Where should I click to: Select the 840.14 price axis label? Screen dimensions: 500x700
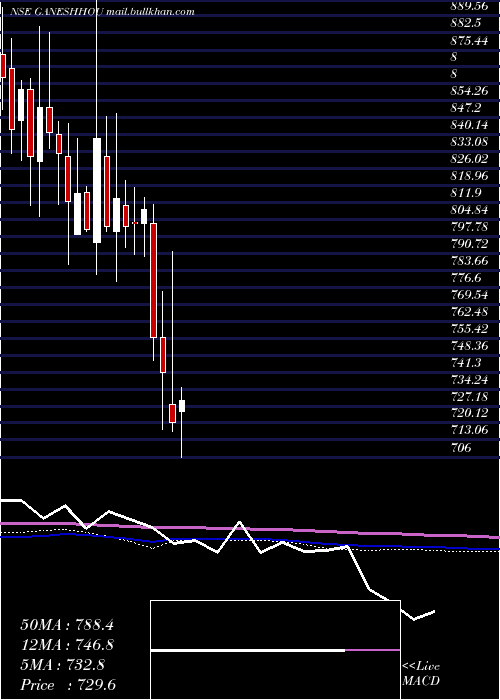point(470,125)
